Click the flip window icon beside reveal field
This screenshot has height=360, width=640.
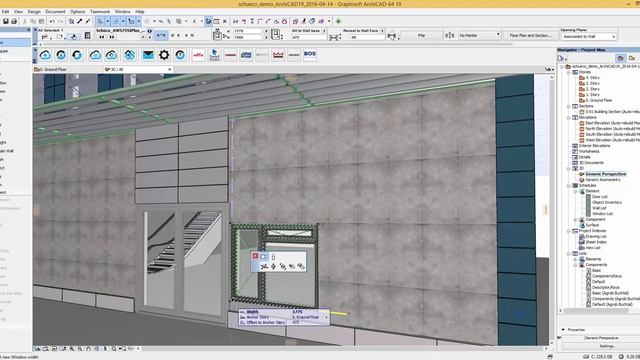[x=392, y=36]
